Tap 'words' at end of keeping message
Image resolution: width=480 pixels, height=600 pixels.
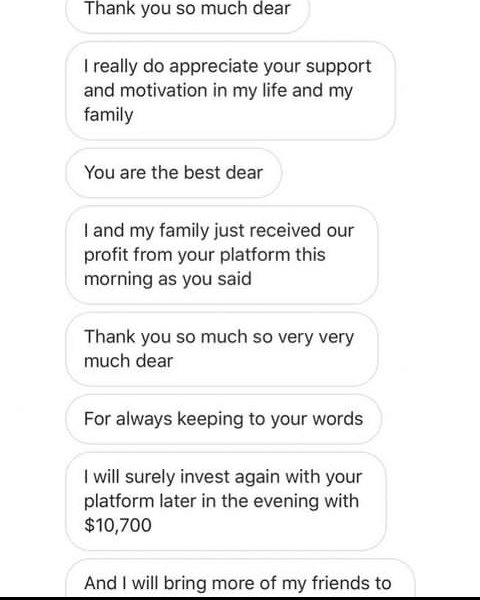coord(338,419)
